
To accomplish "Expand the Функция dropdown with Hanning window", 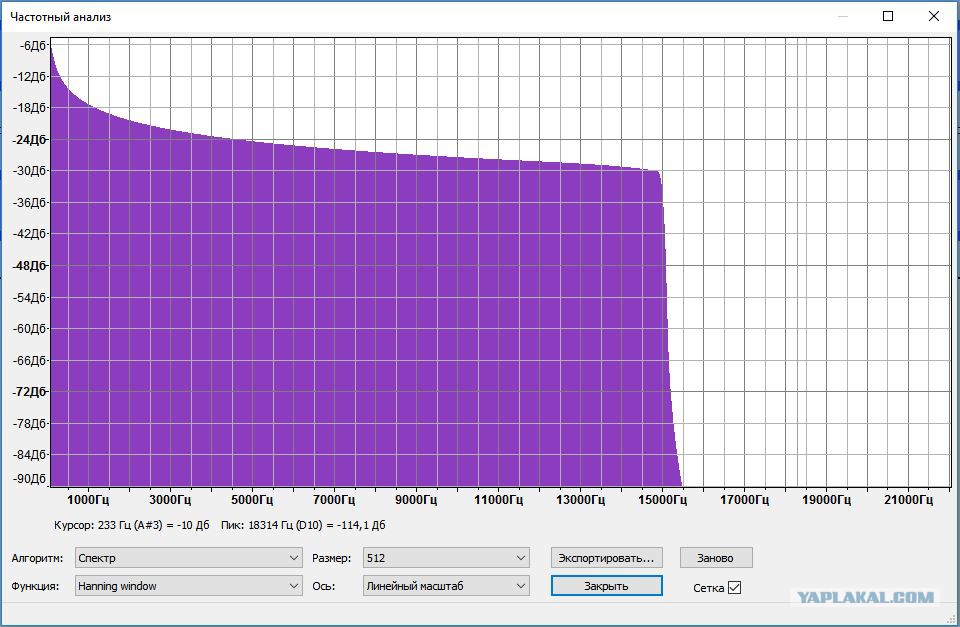I will pyautogui.click(x=188, y=586).
